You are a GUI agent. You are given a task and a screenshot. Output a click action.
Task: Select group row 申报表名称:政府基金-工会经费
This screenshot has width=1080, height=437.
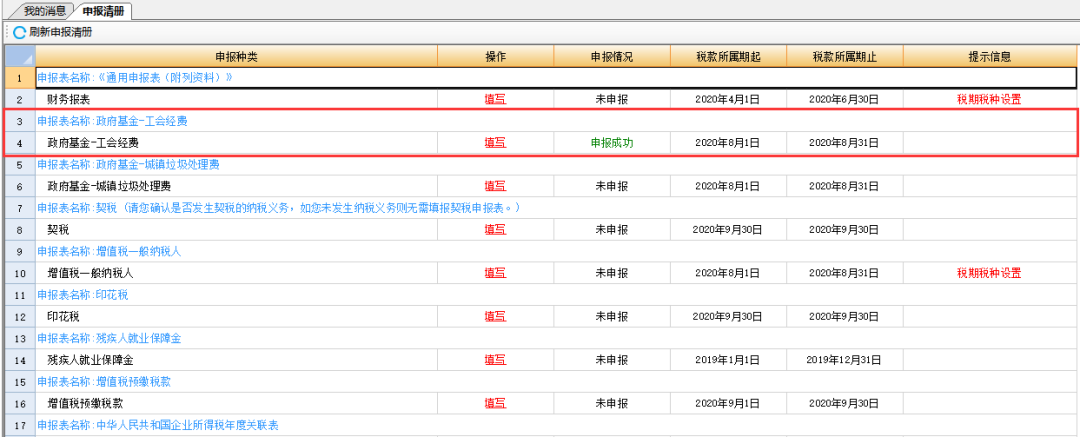pos(555,121)
